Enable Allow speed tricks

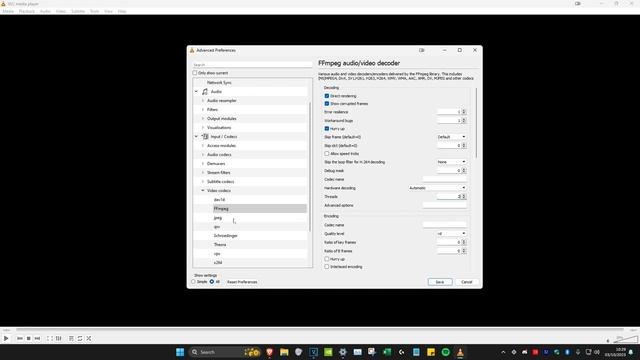(327, 153)
